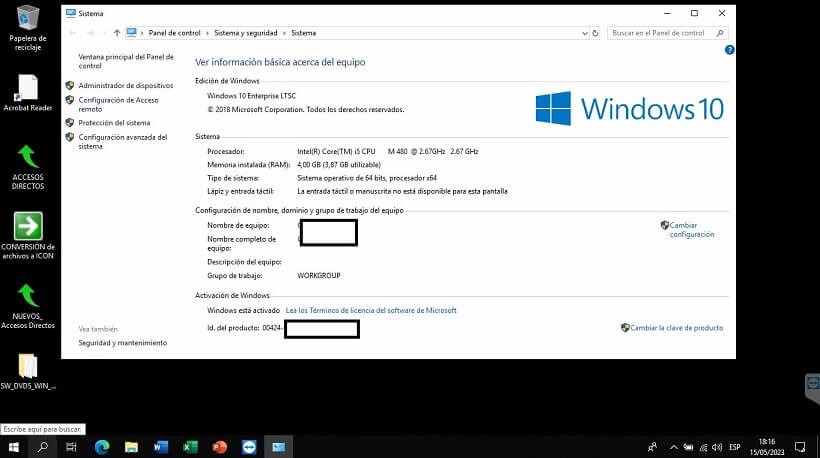Click Sistema y seguridad breadcrumb

[x=245, y=33]
